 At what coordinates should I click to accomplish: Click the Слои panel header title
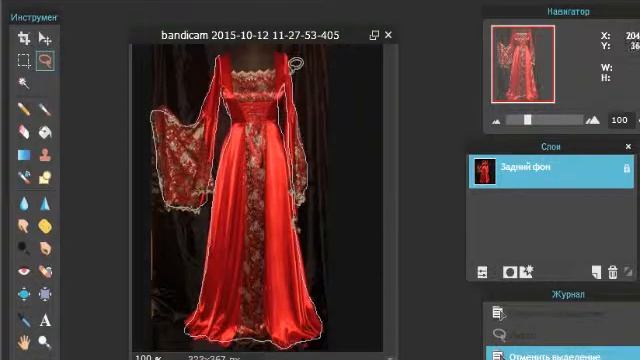pyautogui.click(x=551, y=147)
